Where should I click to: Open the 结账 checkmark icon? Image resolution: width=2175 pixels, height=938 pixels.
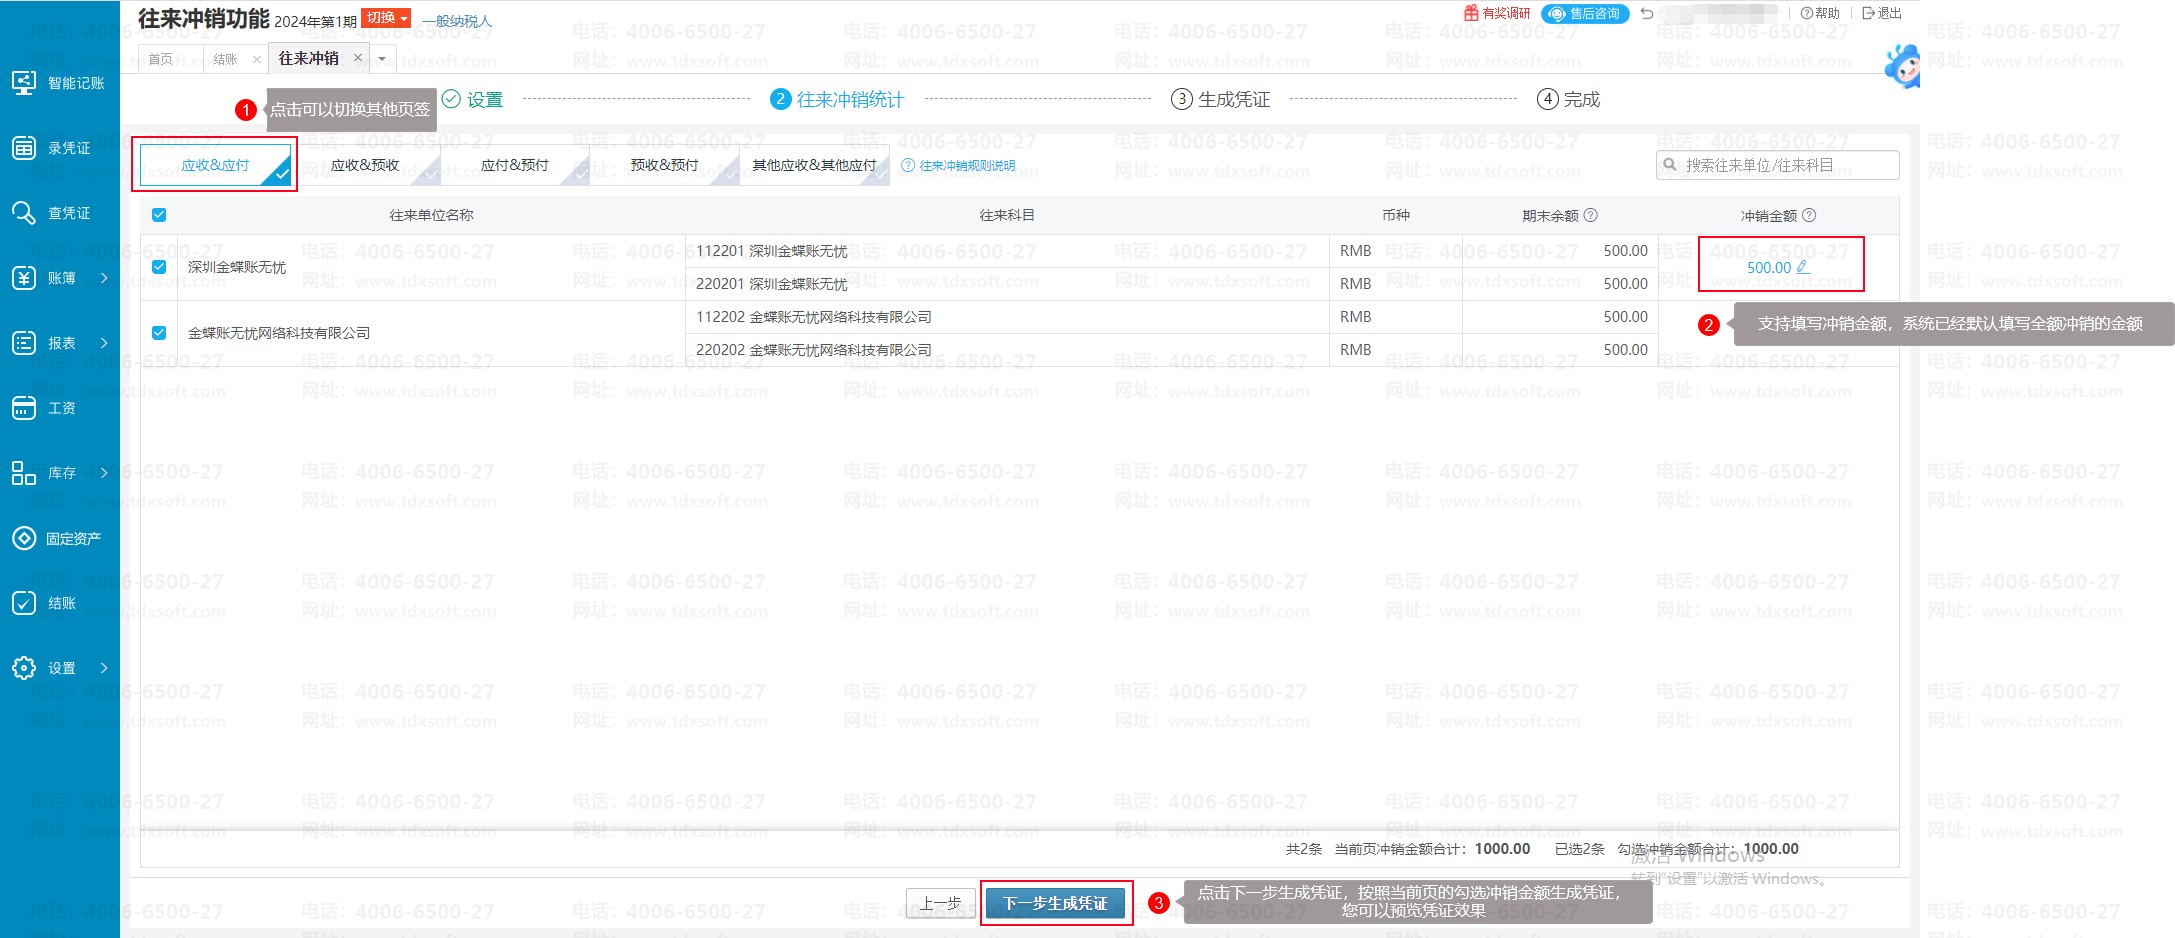coord(24,603)
